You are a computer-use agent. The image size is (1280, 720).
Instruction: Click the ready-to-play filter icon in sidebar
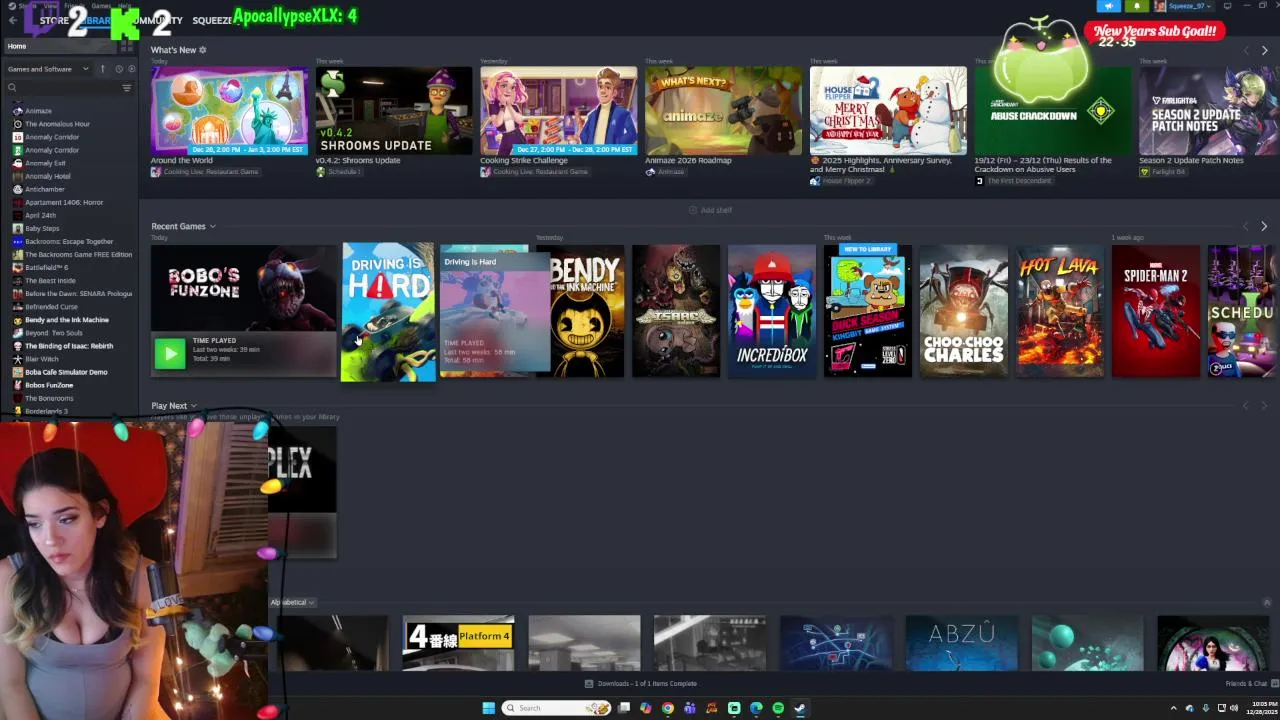131,69
